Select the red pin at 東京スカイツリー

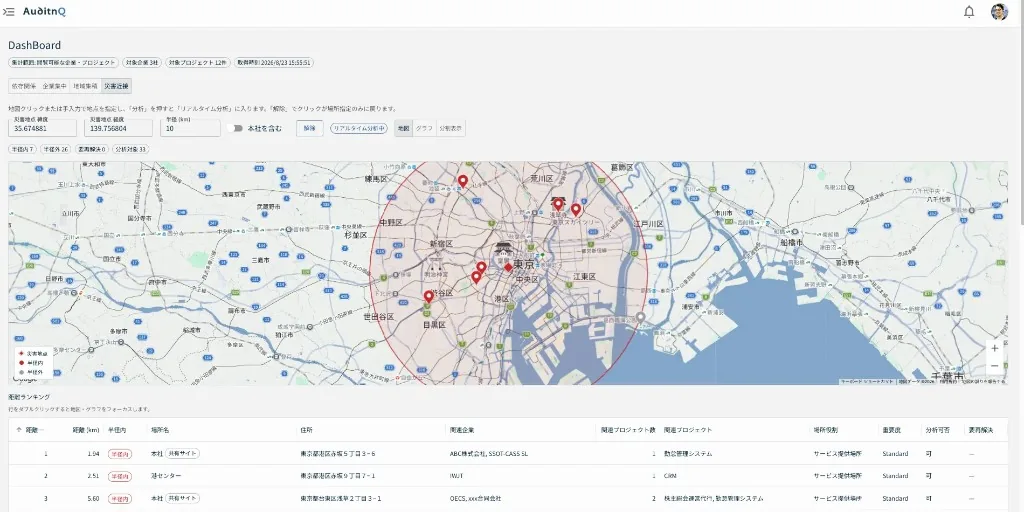pyautogui.click(x=575, y=210)
